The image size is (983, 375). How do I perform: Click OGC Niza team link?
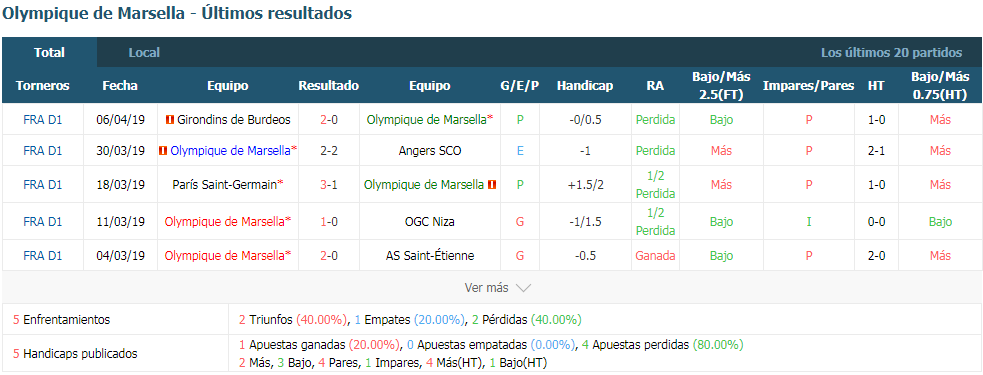coord(429,221)
